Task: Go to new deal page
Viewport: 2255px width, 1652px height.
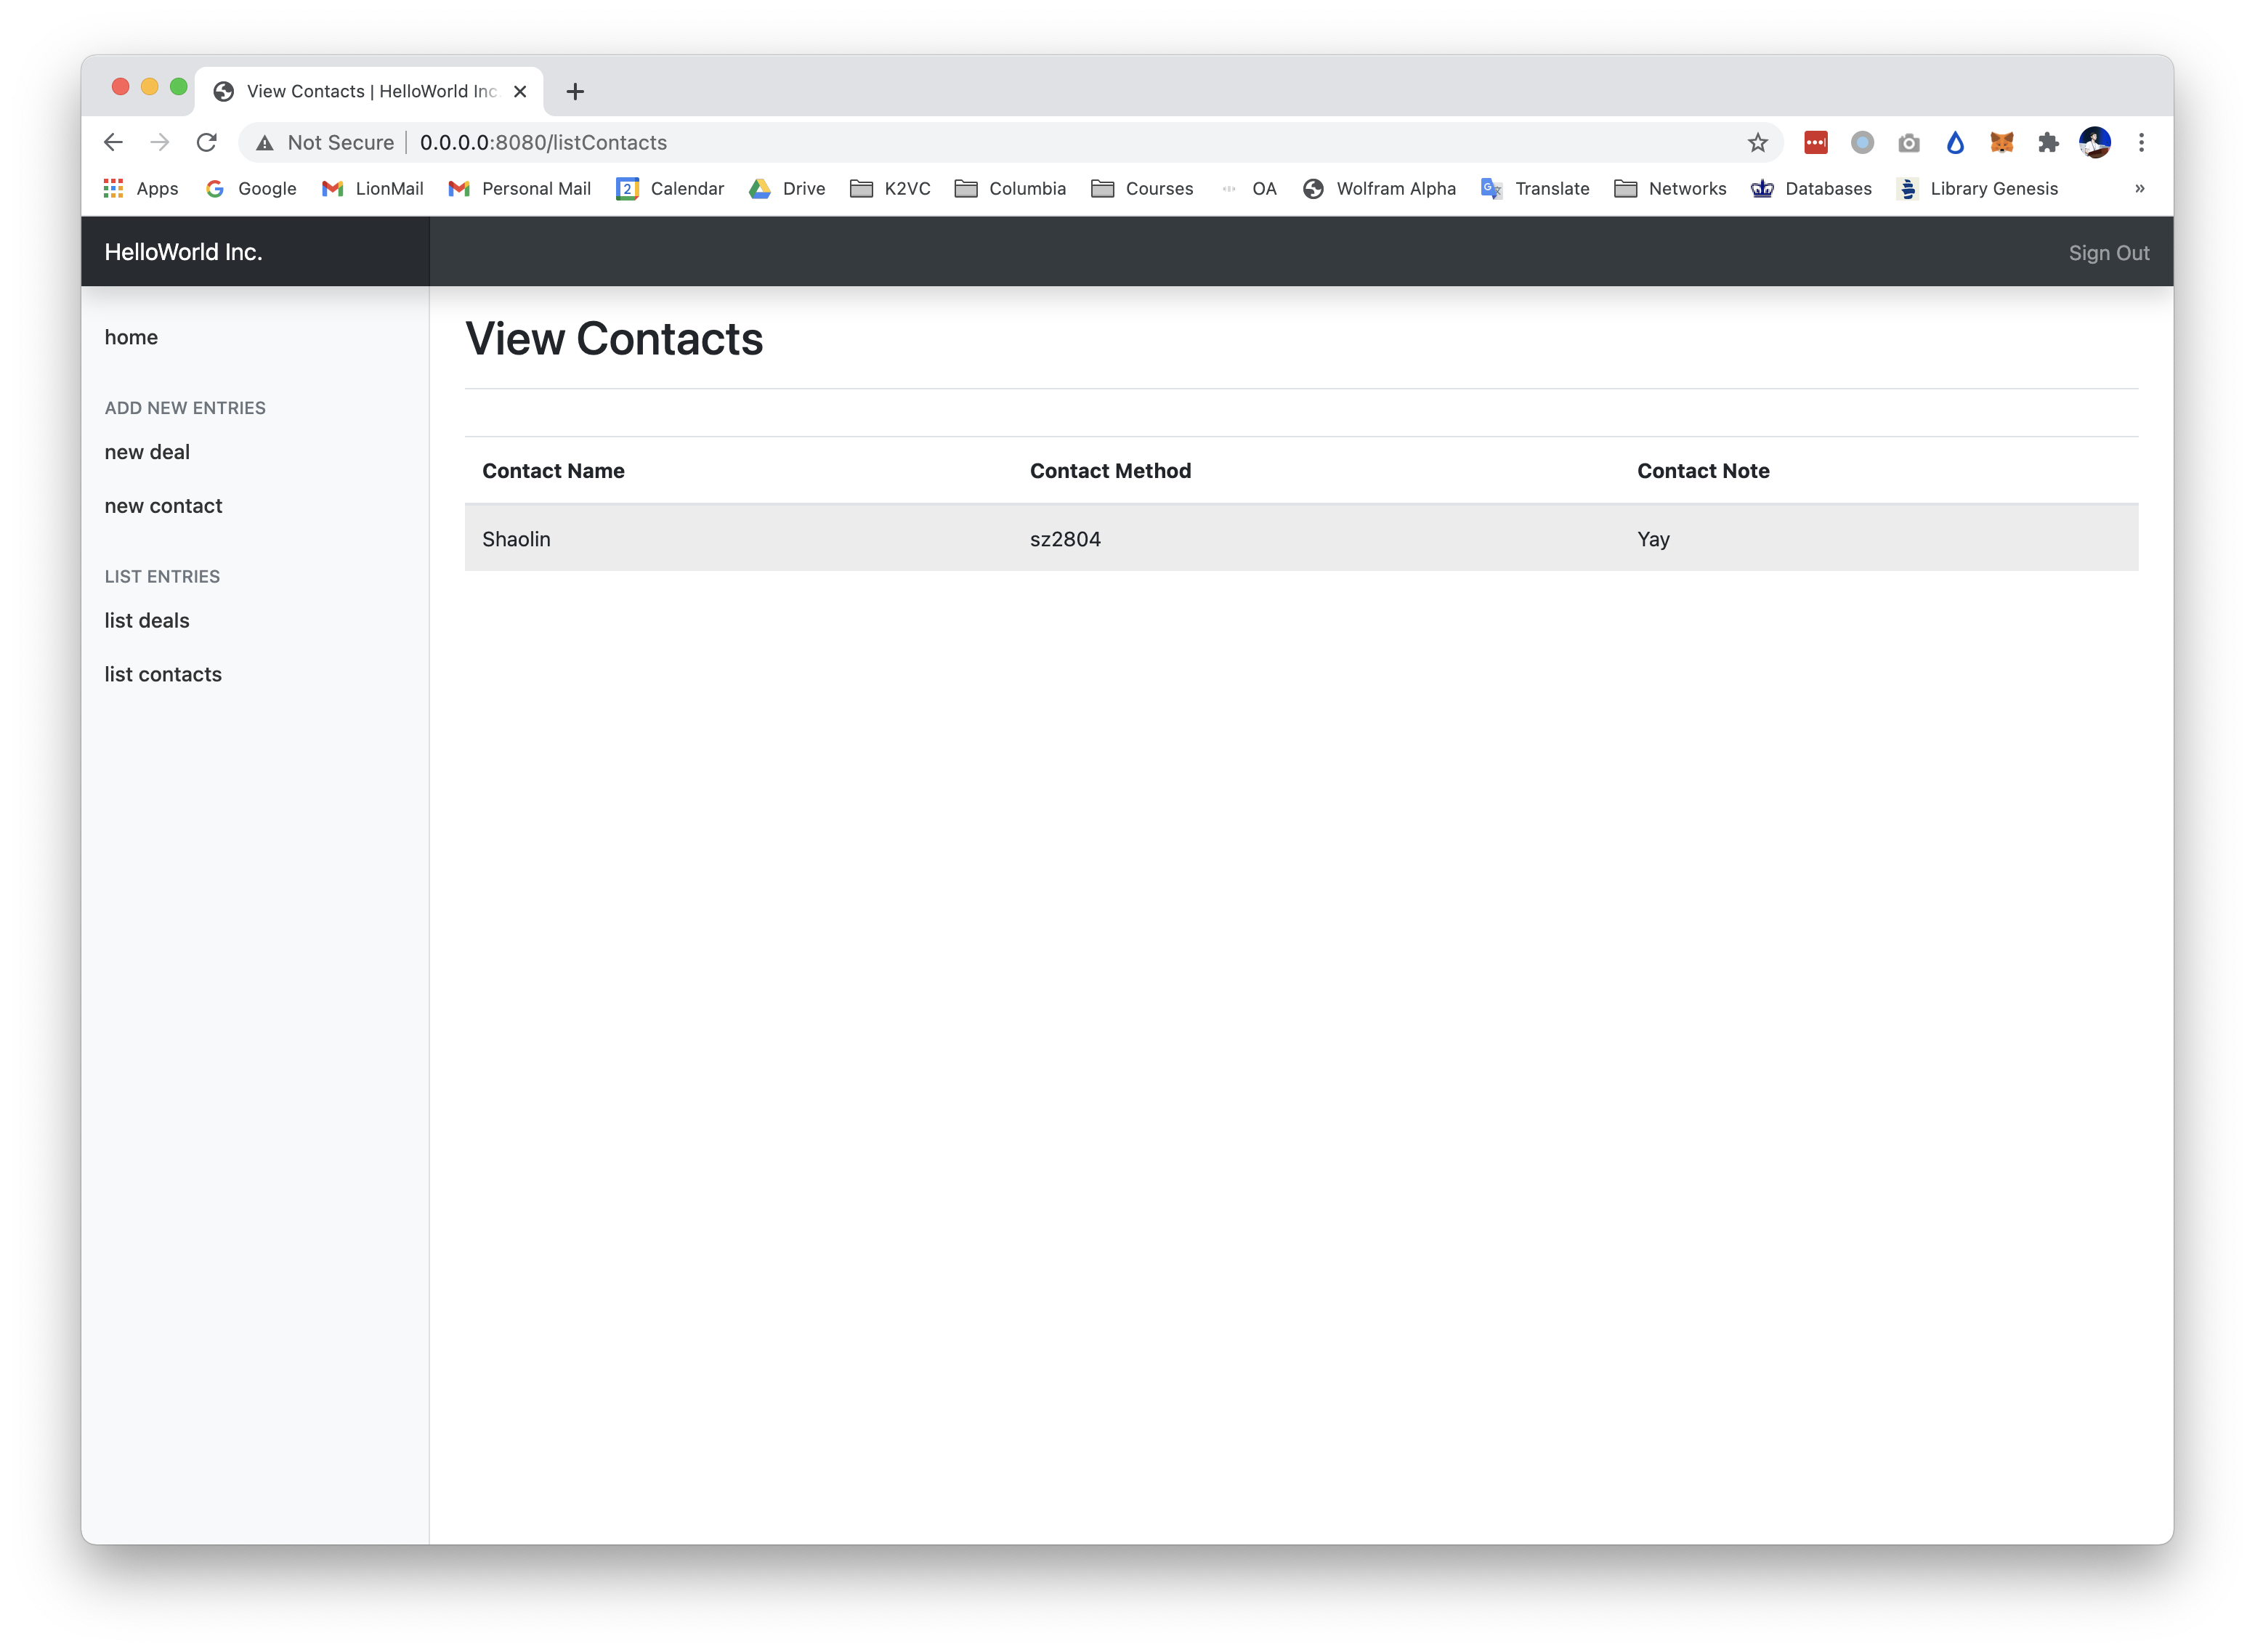Action: [x=147, y=452]
